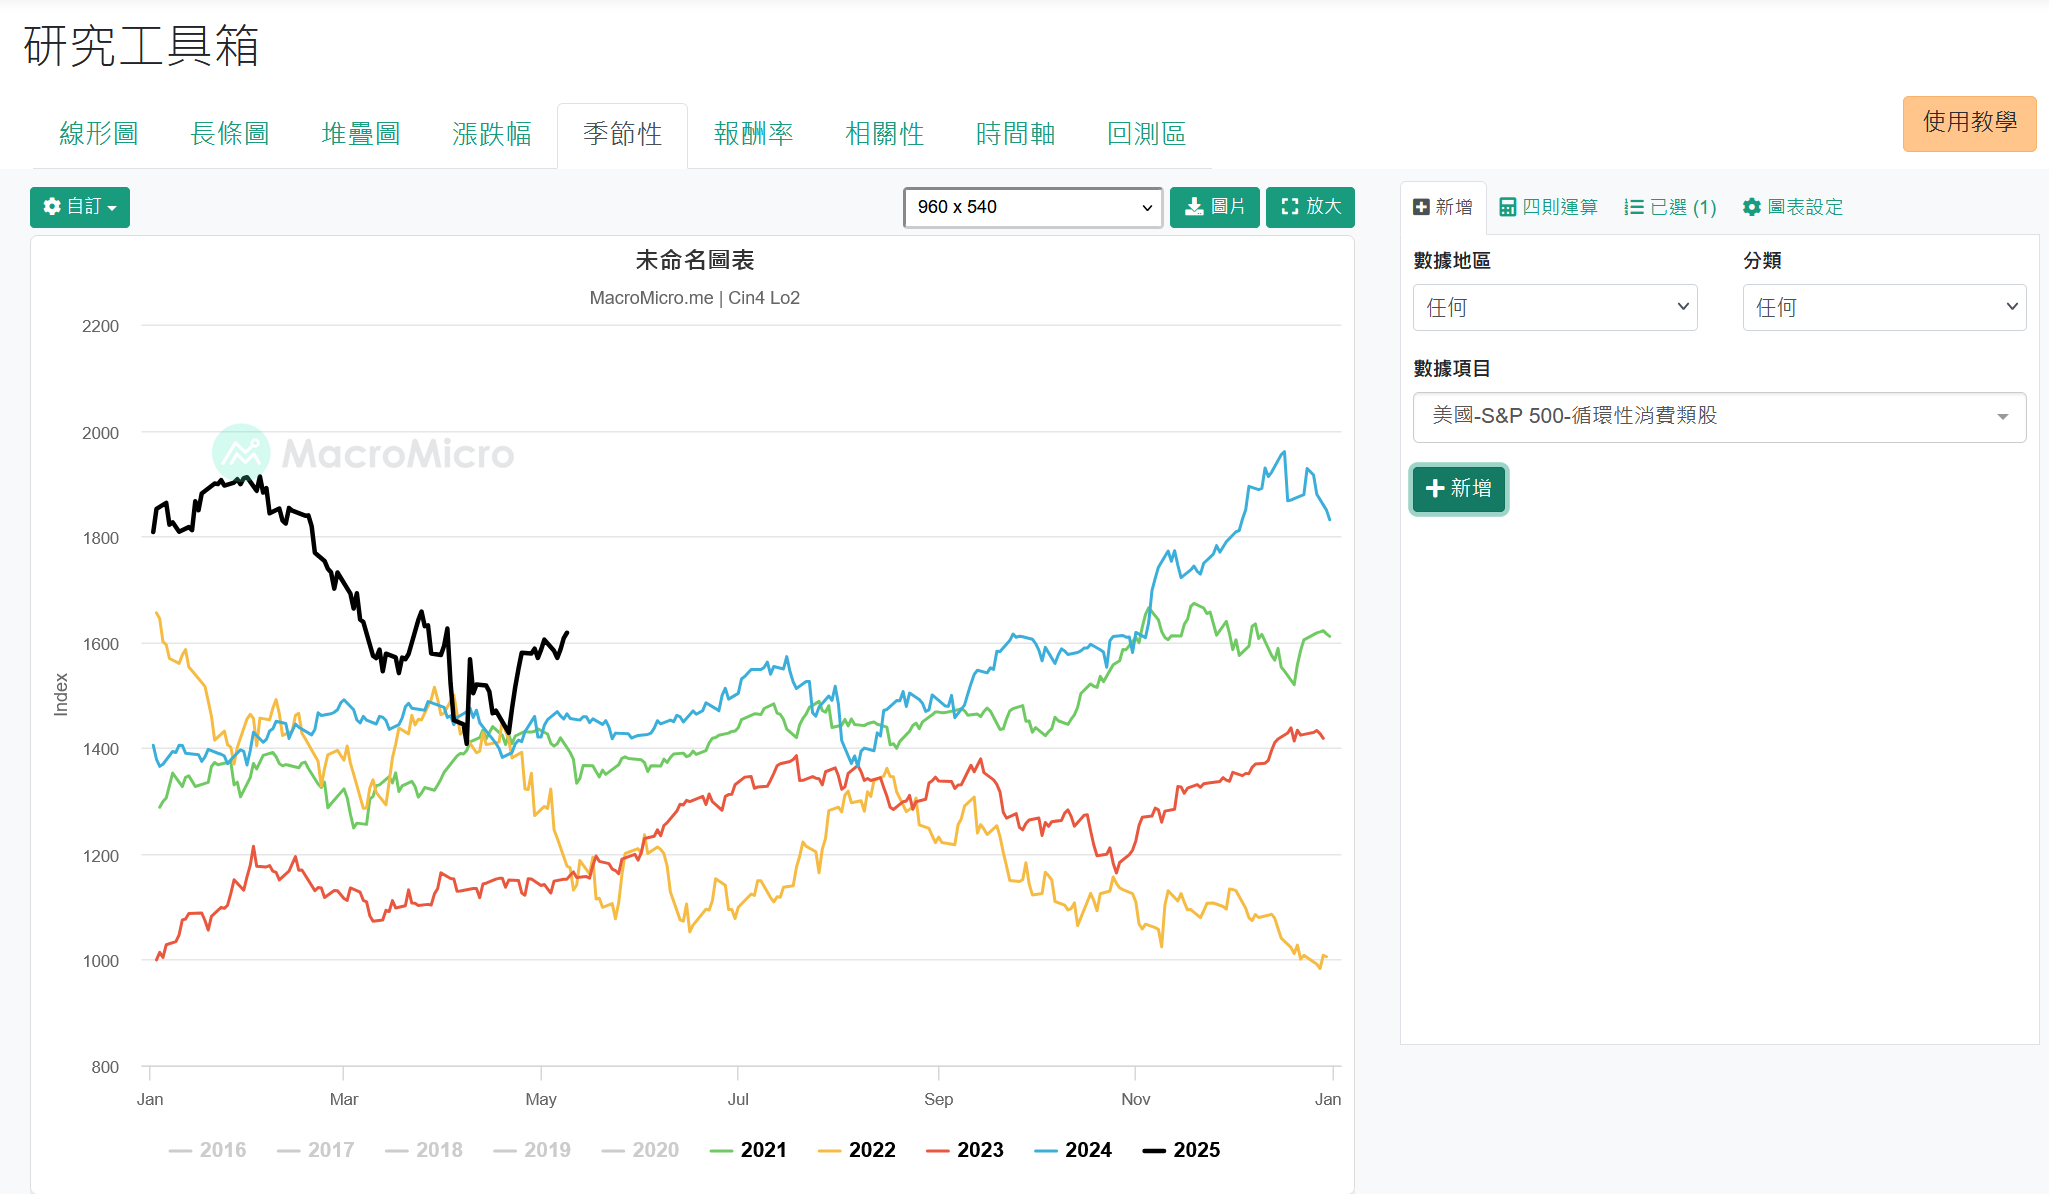Expand the chart with the 放大 button

point(1310,207)
